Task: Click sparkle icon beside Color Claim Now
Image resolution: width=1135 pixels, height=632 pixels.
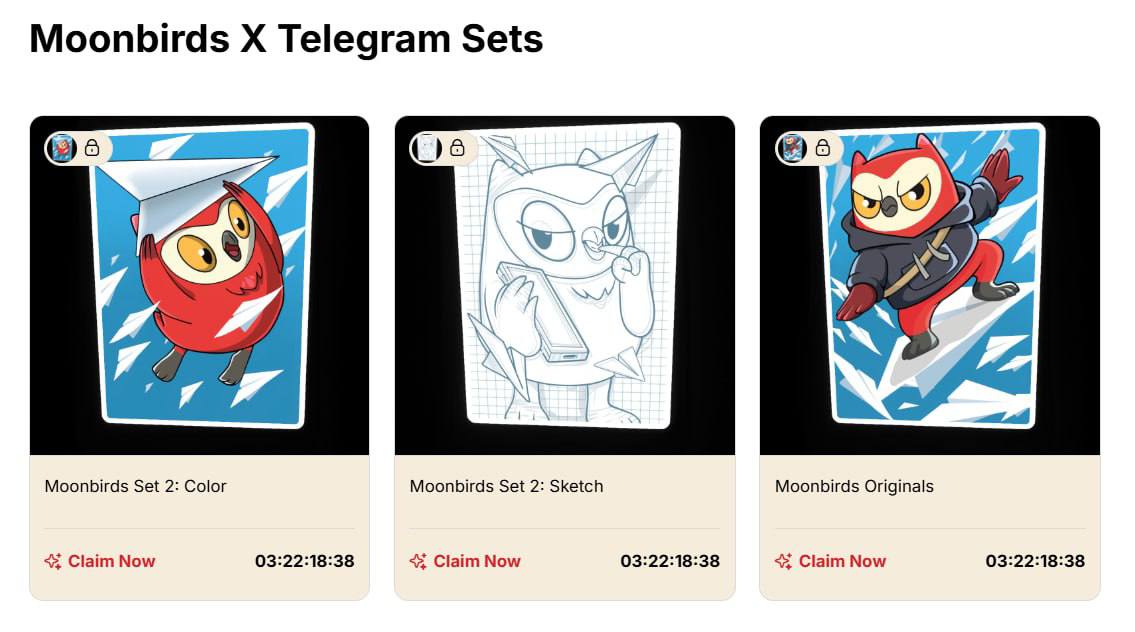Action: (x=53, y=561)
